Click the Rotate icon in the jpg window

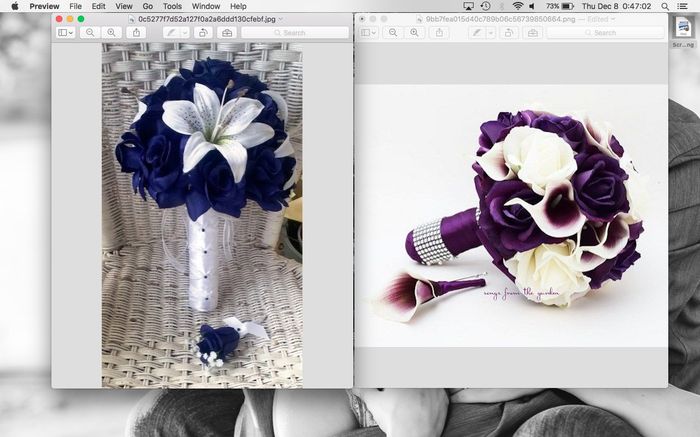tap(203, 33)
